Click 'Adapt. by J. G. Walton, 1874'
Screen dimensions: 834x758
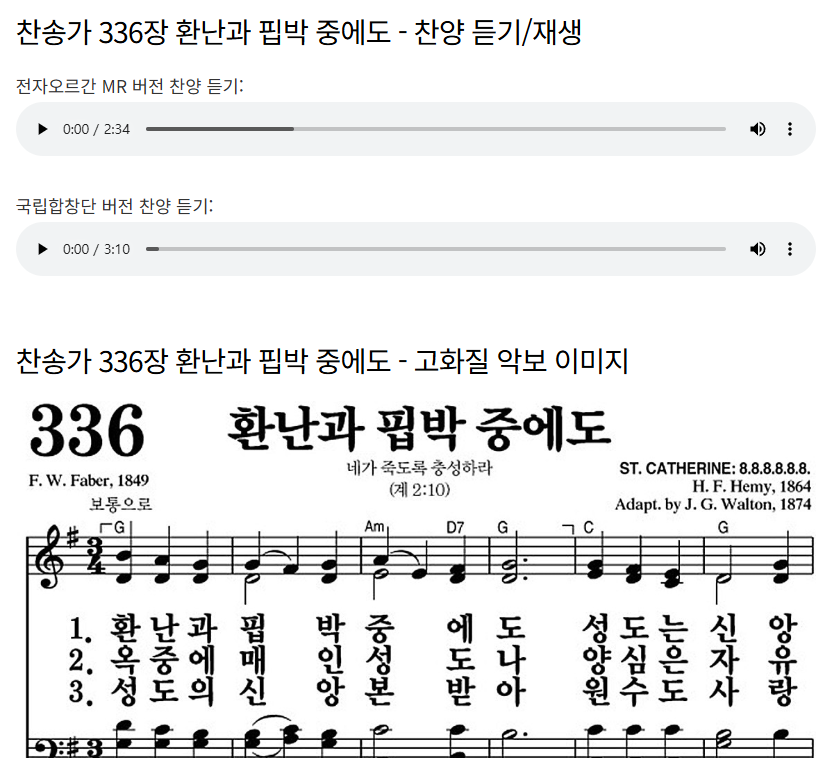pyautogui.click(x=713, y=504)
